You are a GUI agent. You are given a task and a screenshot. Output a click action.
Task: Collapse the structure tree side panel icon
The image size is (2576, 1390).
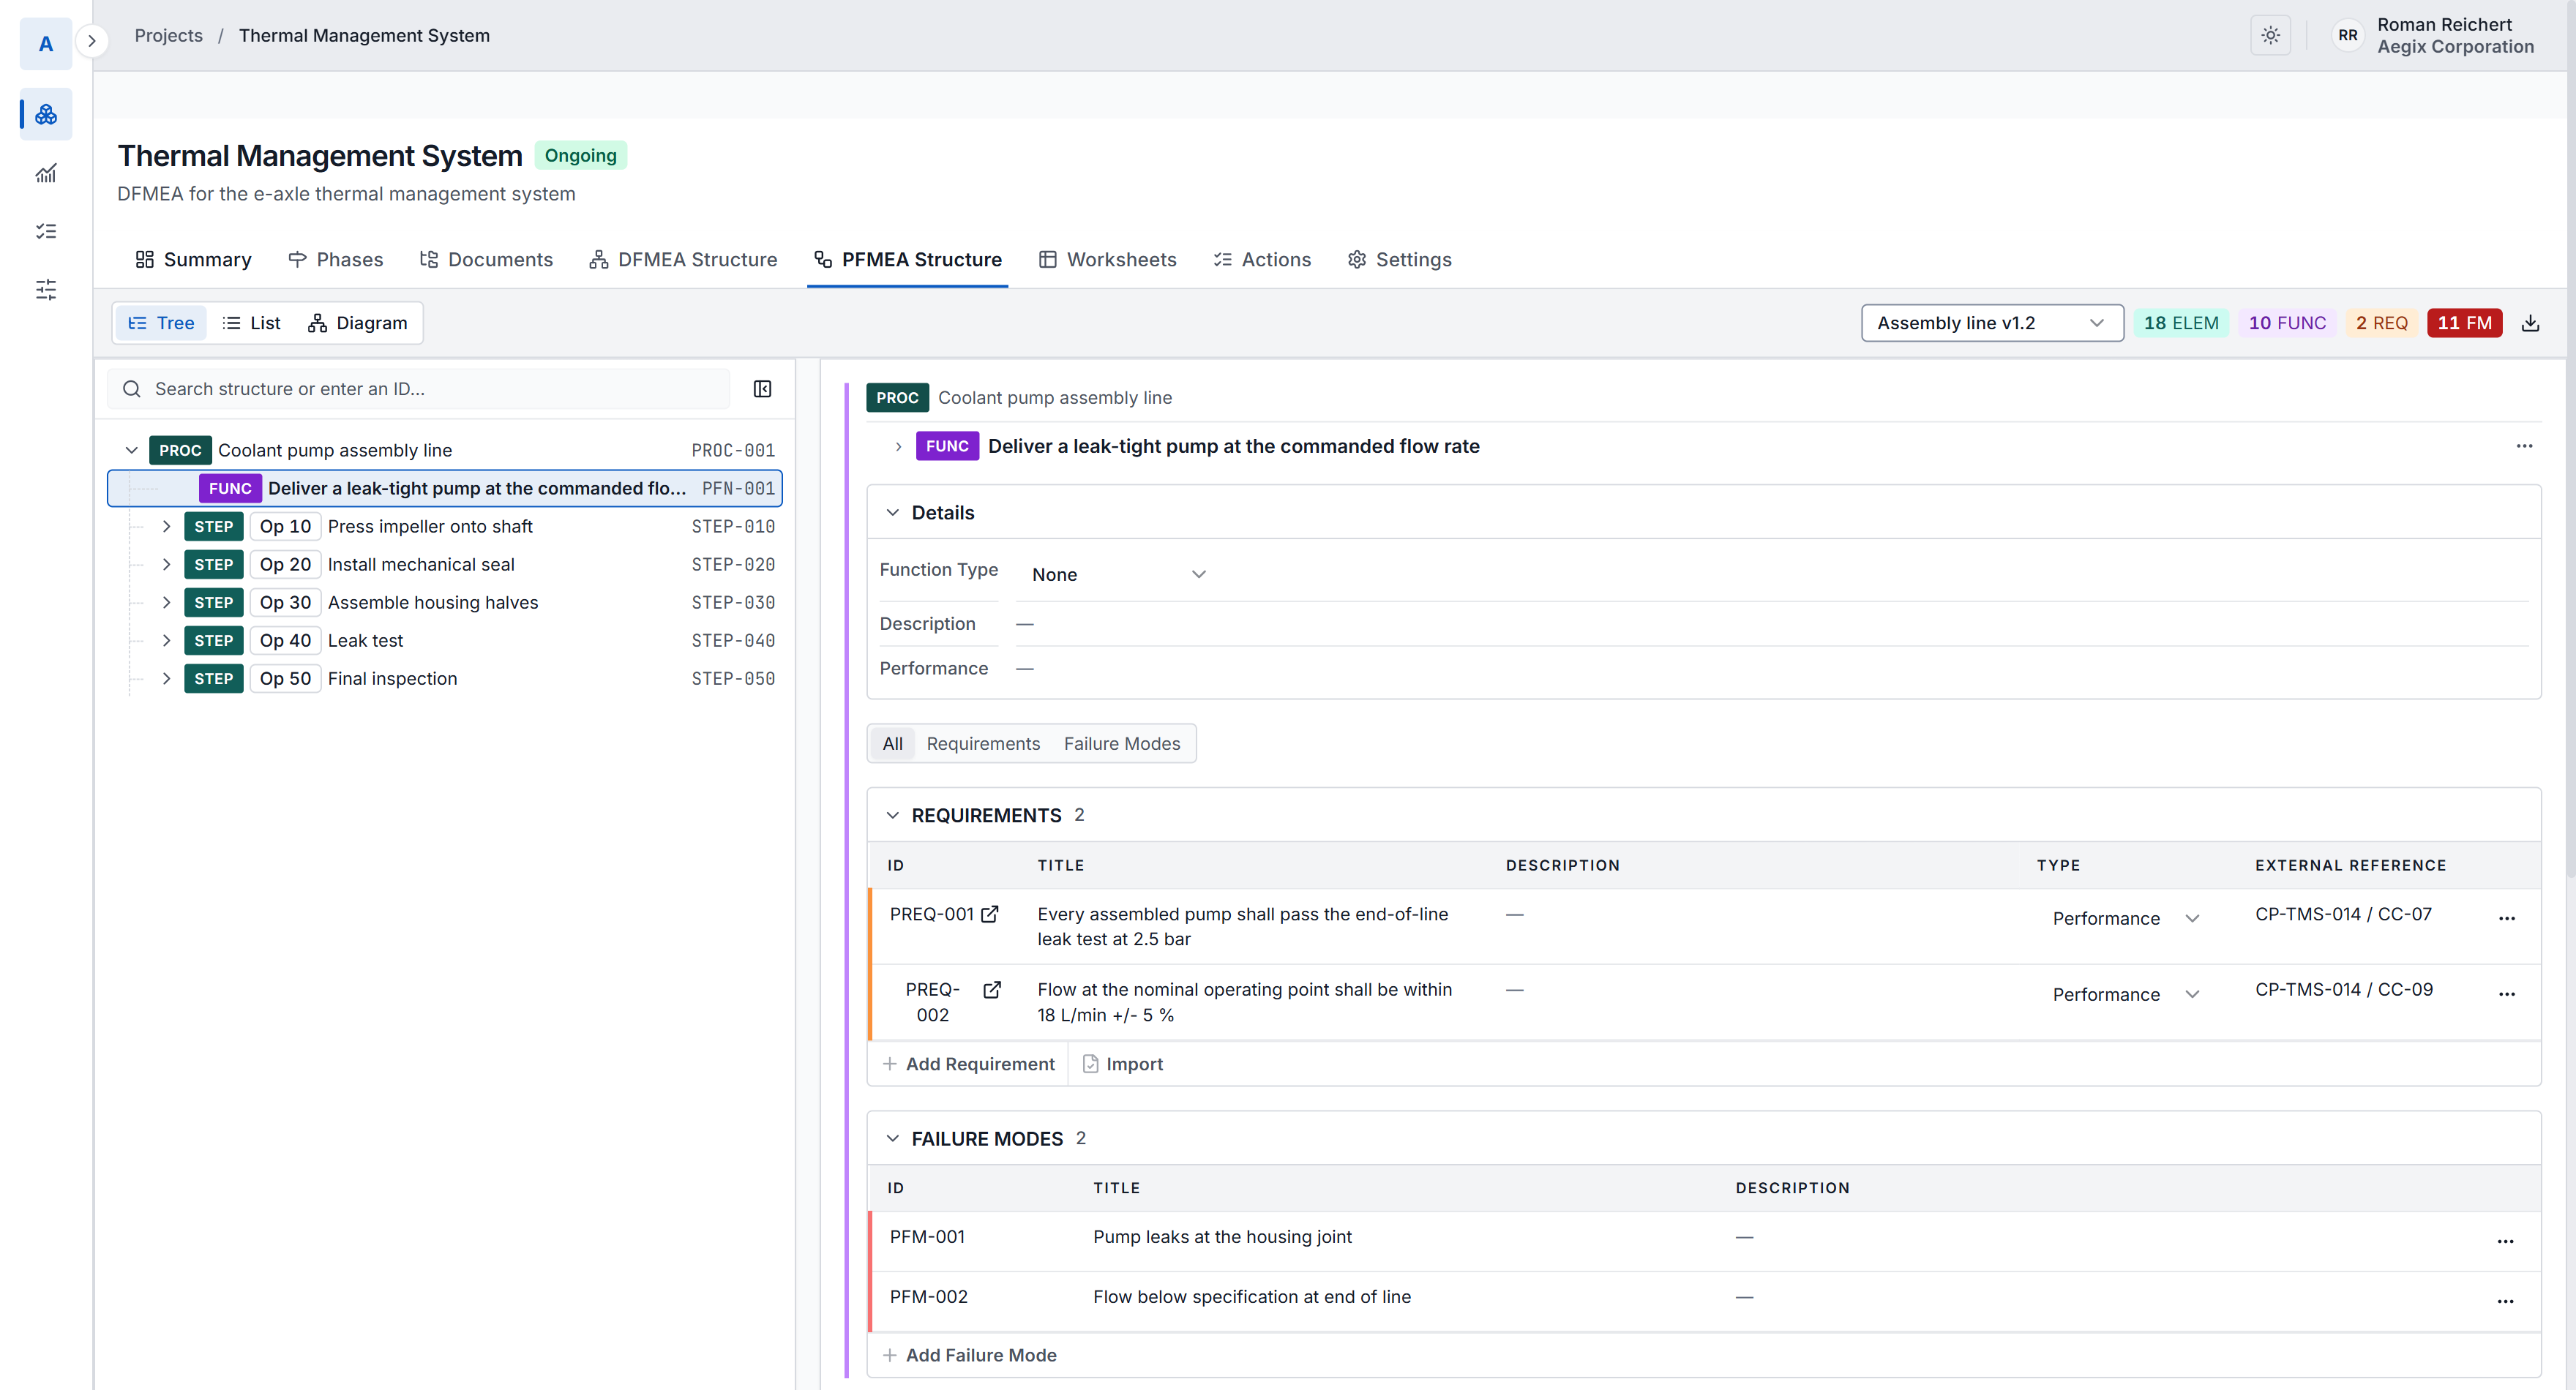762,389
